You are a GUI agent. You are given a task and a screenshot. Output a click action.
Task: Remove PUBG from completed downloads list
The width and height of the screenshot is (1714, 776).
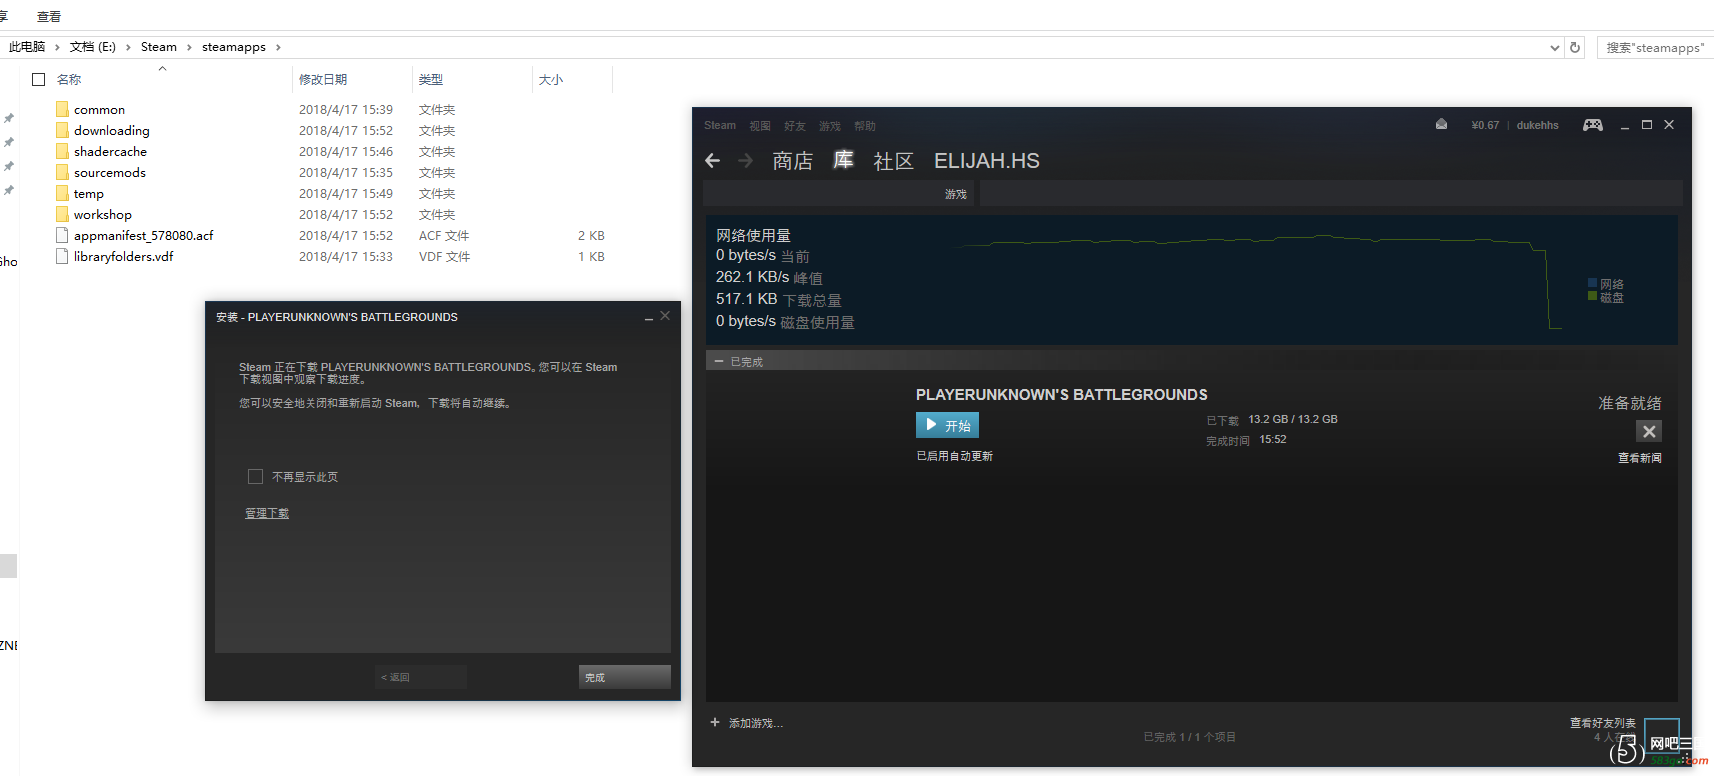[x=1649, y=431]
